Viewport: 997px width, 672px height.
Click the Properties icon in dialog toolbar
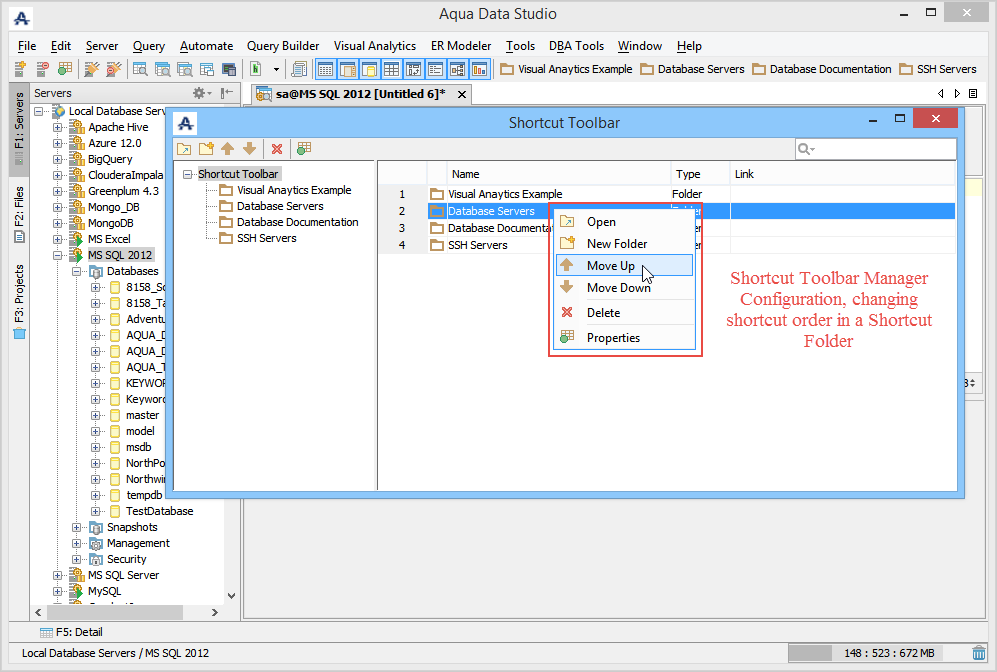[304, 149]
